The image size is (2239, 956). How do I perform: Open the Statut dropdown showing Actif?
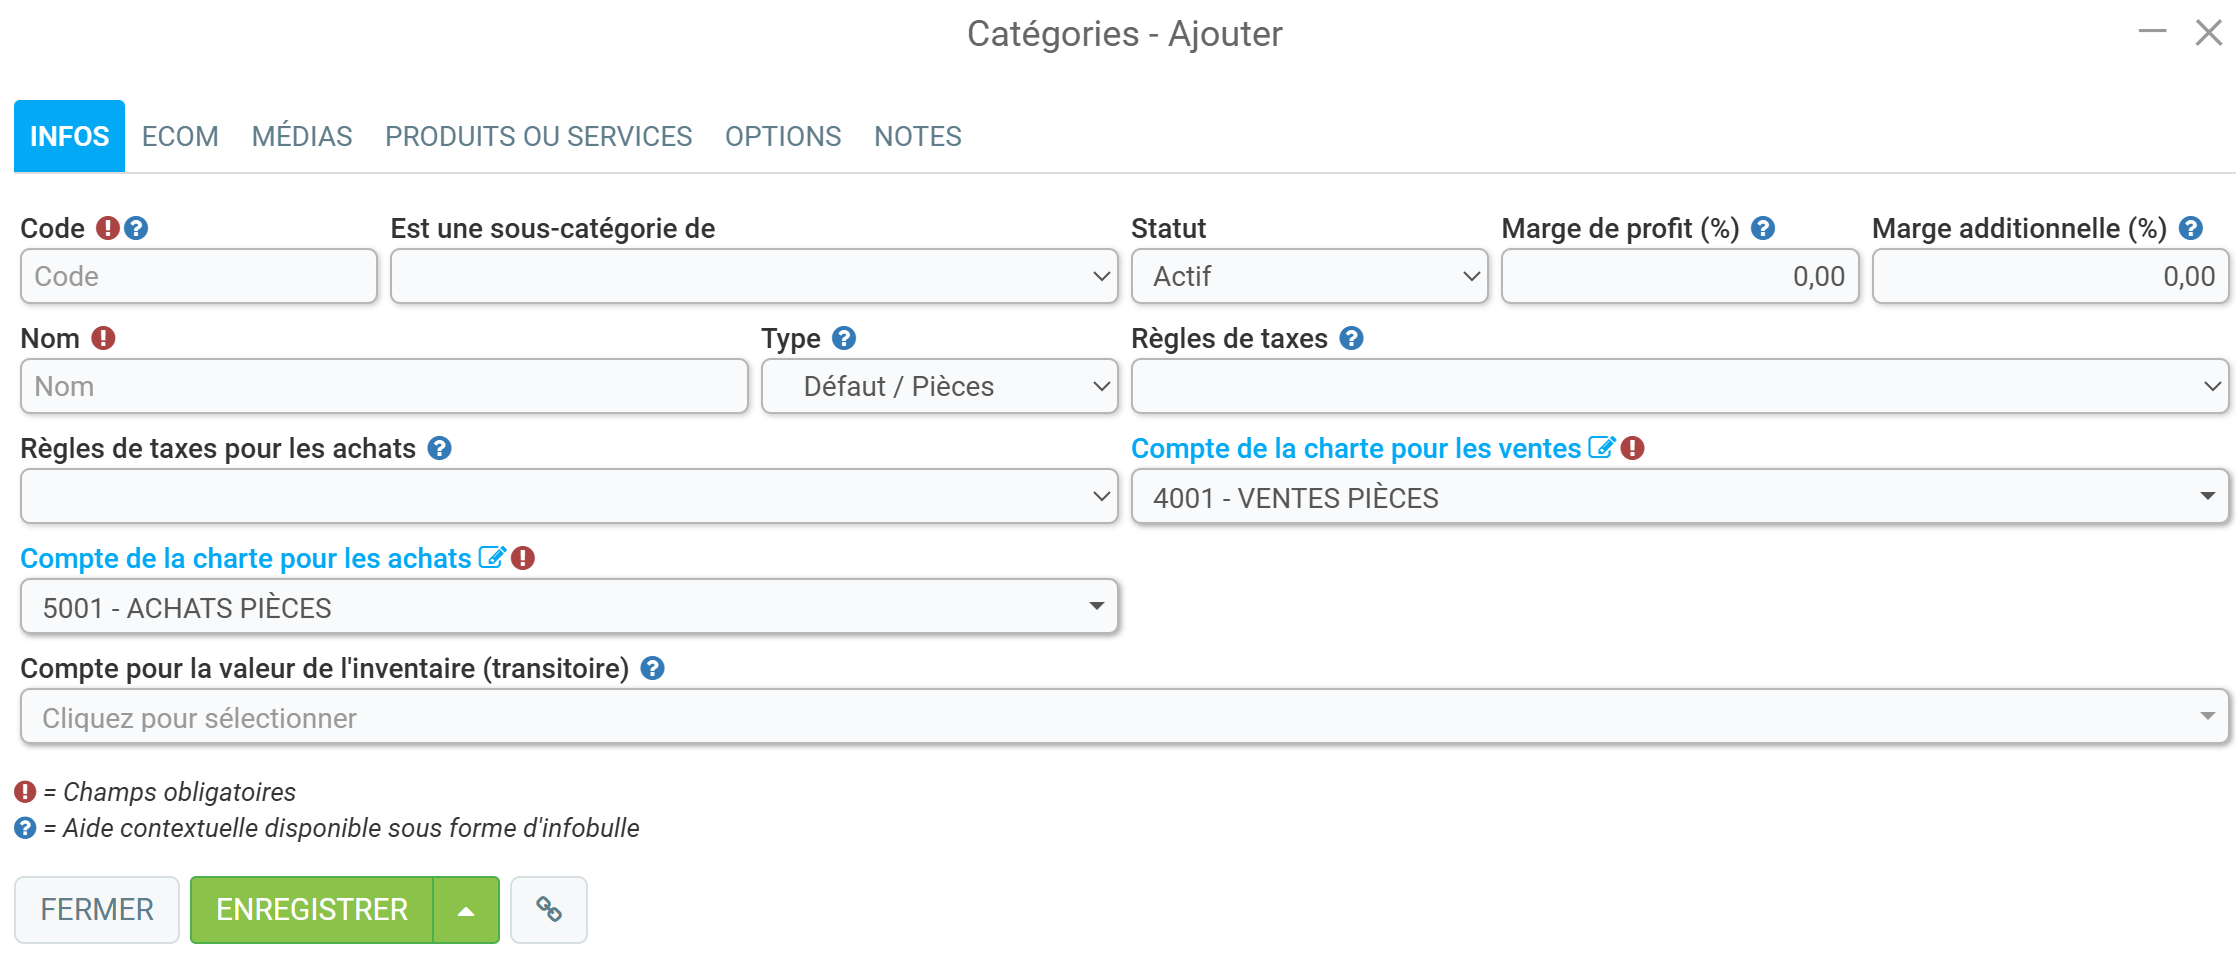click(1309, 276)
